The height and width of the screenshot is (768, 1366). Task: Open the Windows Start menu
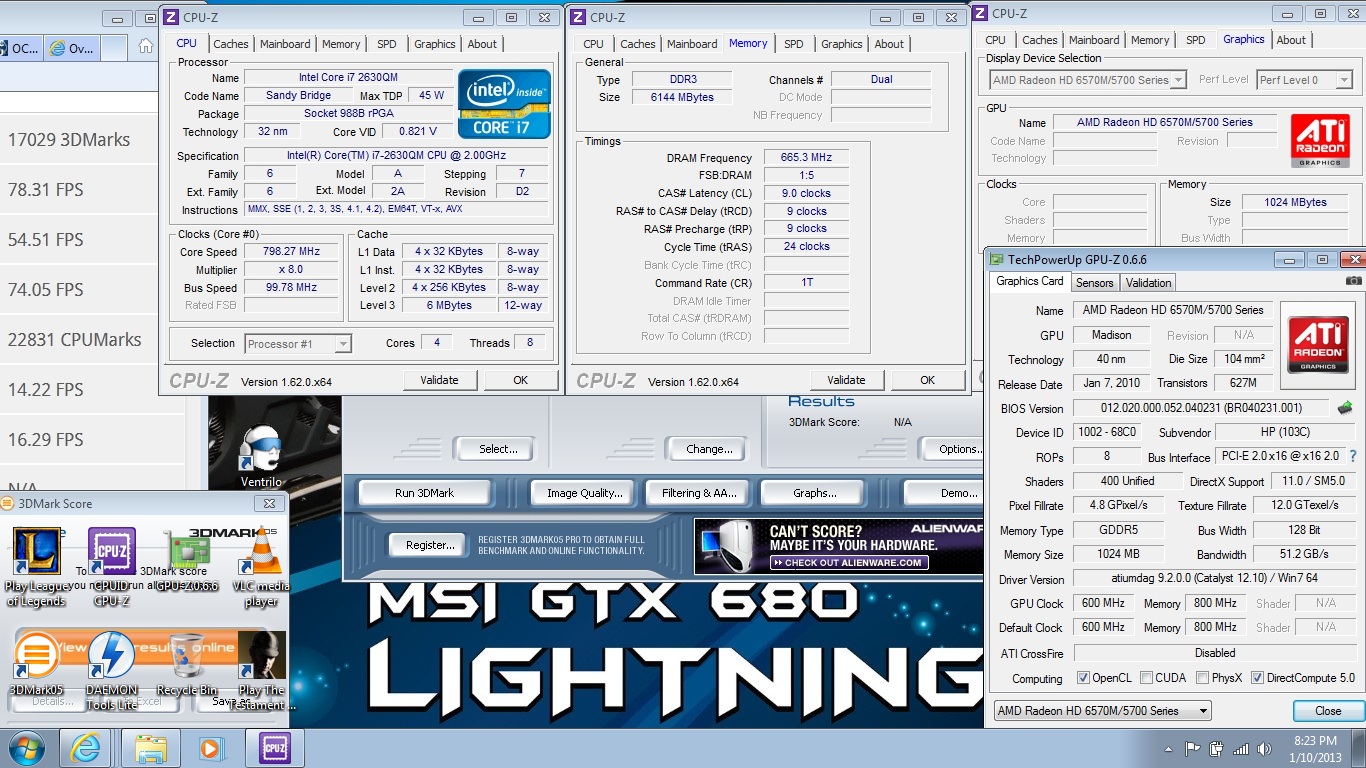tap(25, 748)
